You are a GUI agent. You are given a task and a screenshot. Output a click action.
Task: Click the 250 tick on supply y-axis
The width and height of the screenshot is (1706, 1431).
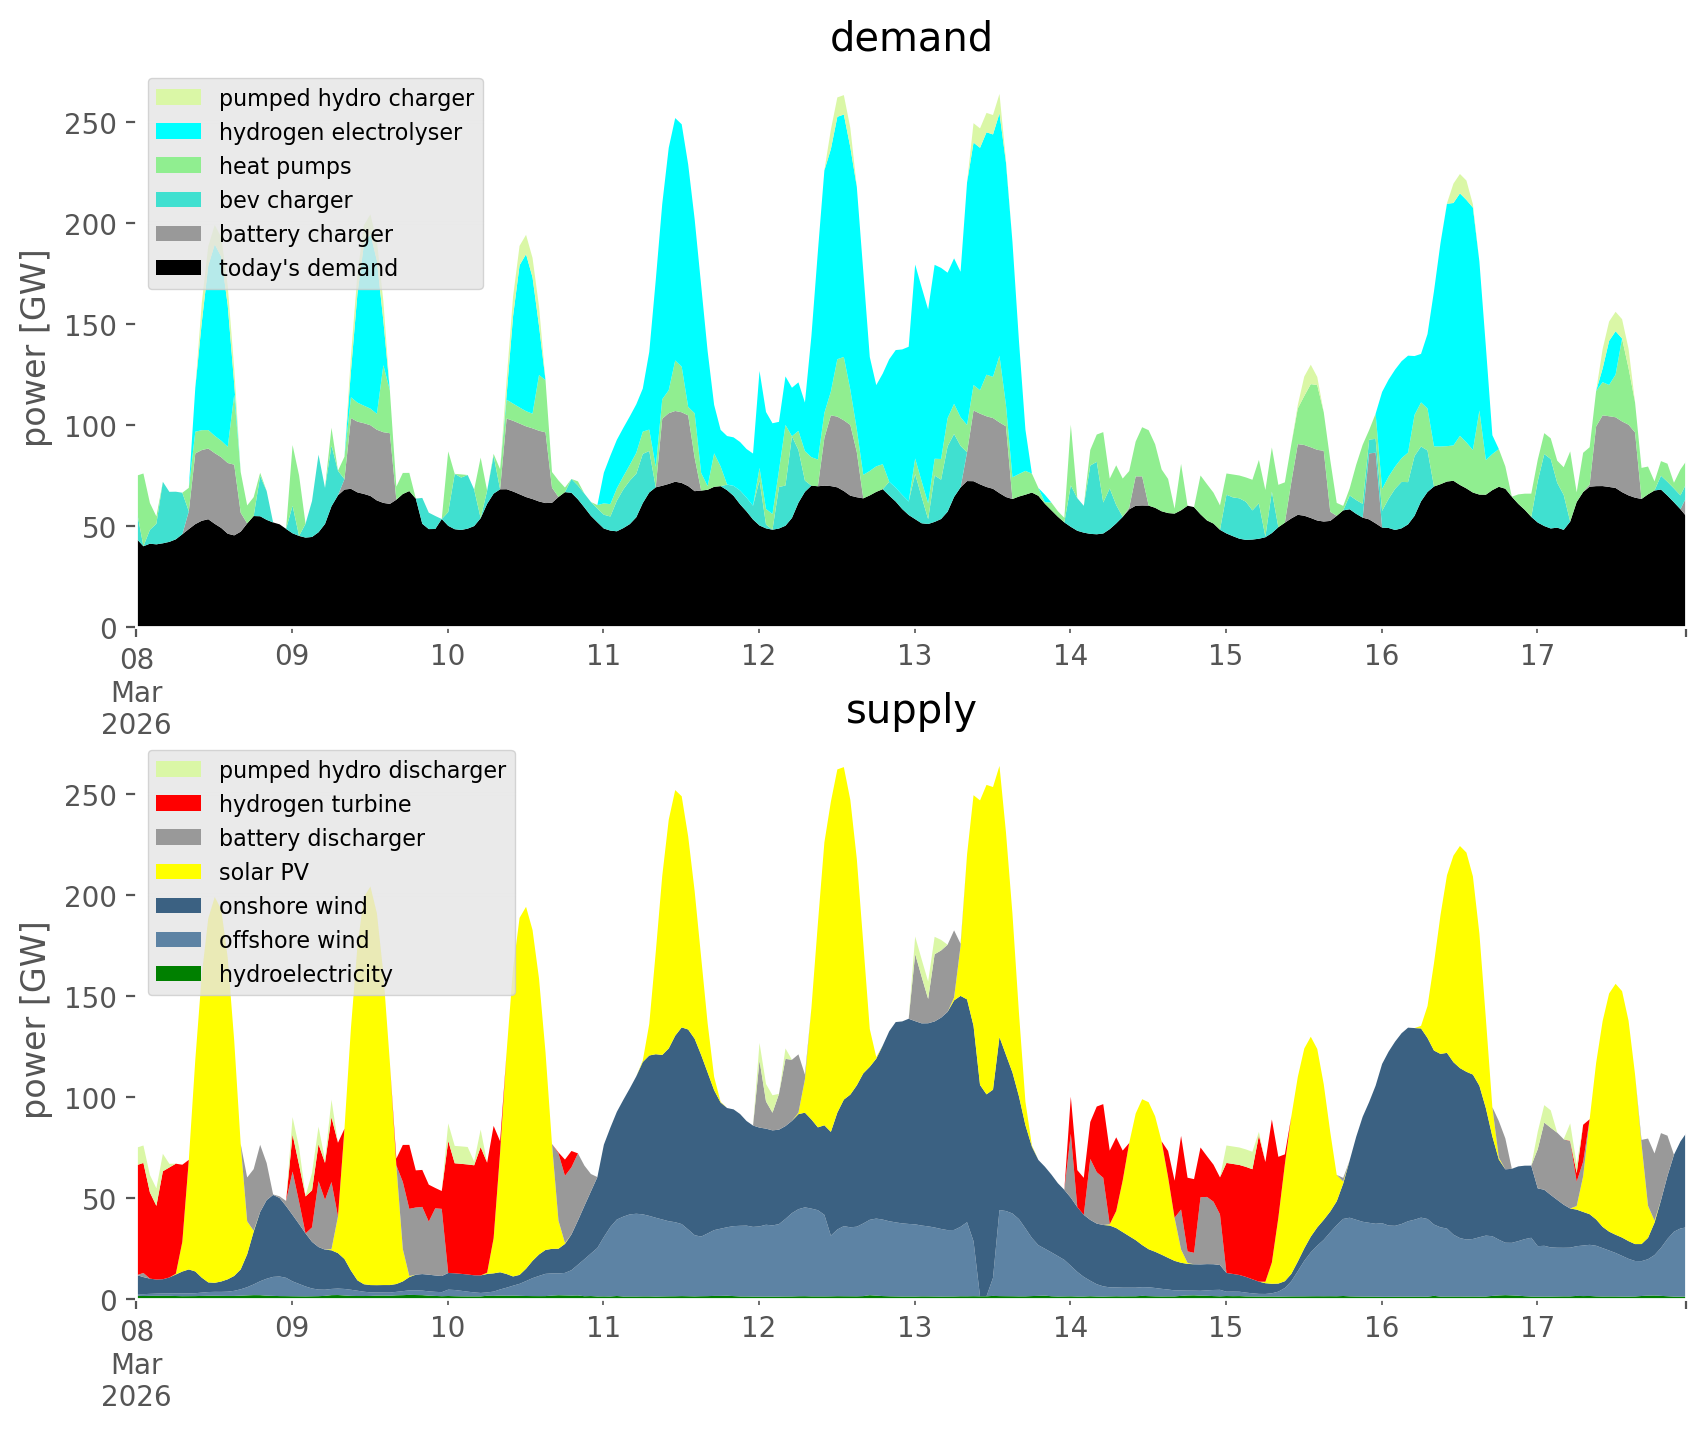click(98, 795)
